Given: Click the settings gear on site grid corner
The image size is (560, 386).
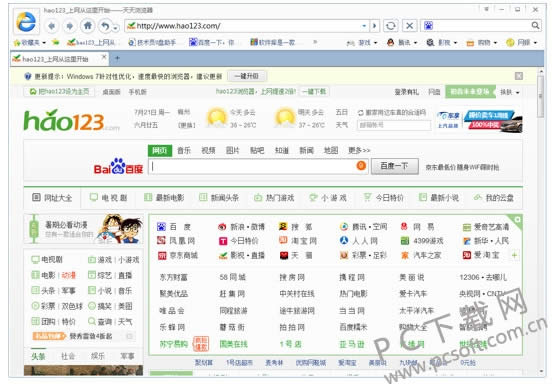Looking at the screenshot, I should pyautogui.click(x=517, y=219).
